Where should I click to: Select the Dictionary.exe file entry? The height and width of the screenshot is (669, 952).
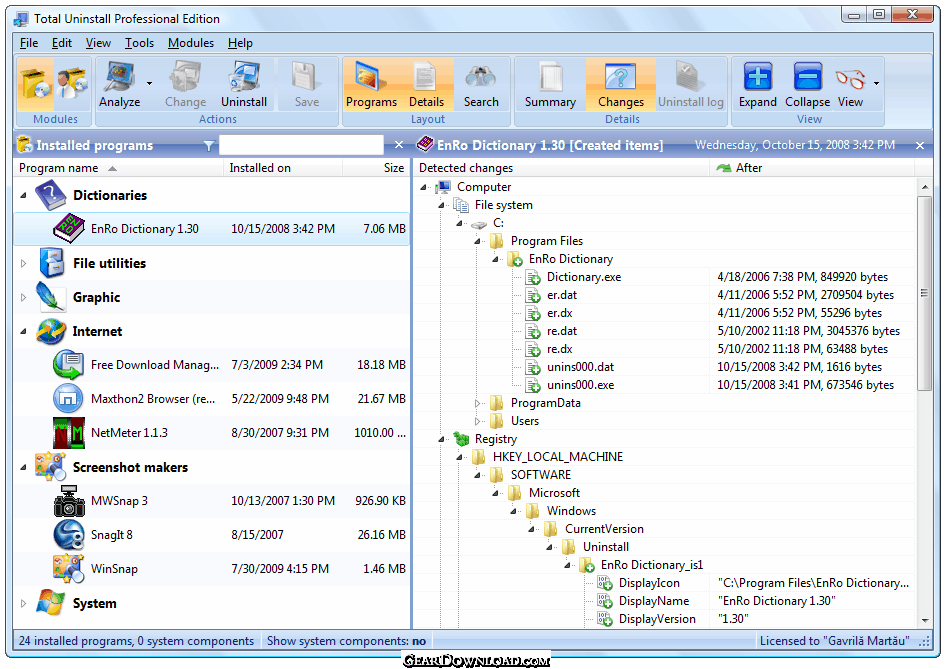click(x=583, y=277)
